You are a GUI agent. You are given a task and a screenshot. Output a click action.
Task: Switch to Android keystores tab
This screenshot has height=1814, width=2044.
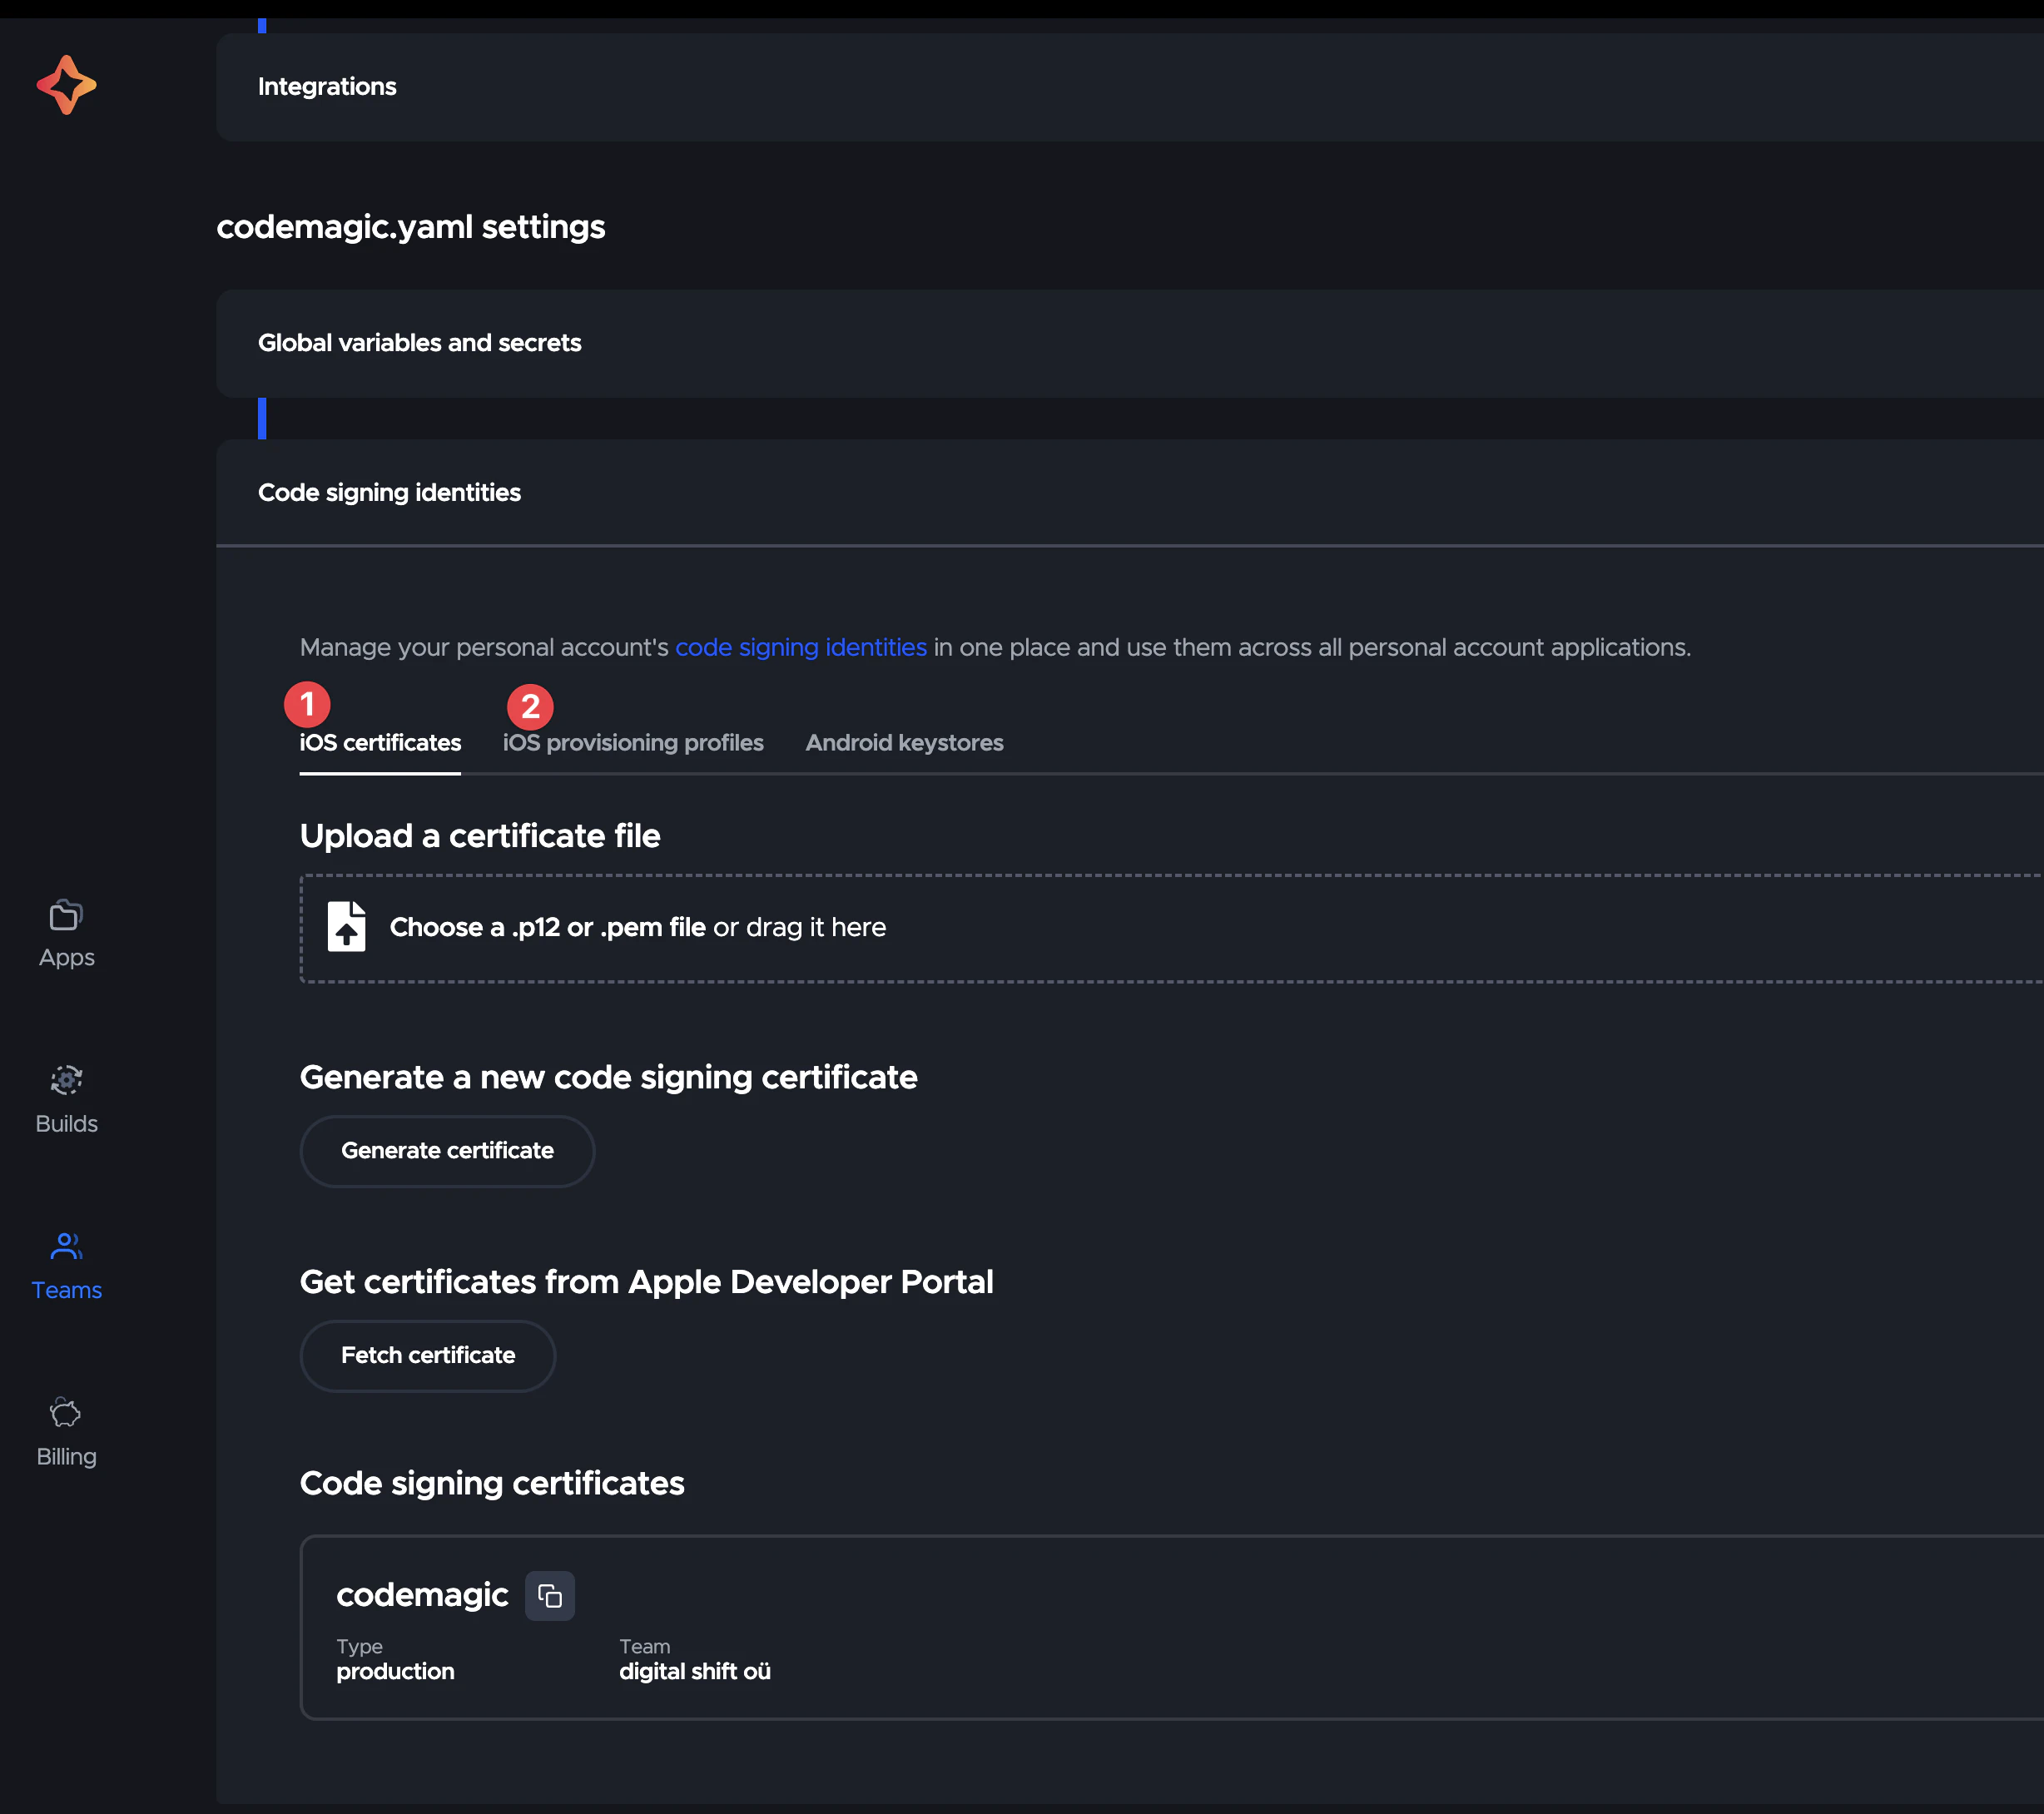pyautogui.click(x=904, y=742)
